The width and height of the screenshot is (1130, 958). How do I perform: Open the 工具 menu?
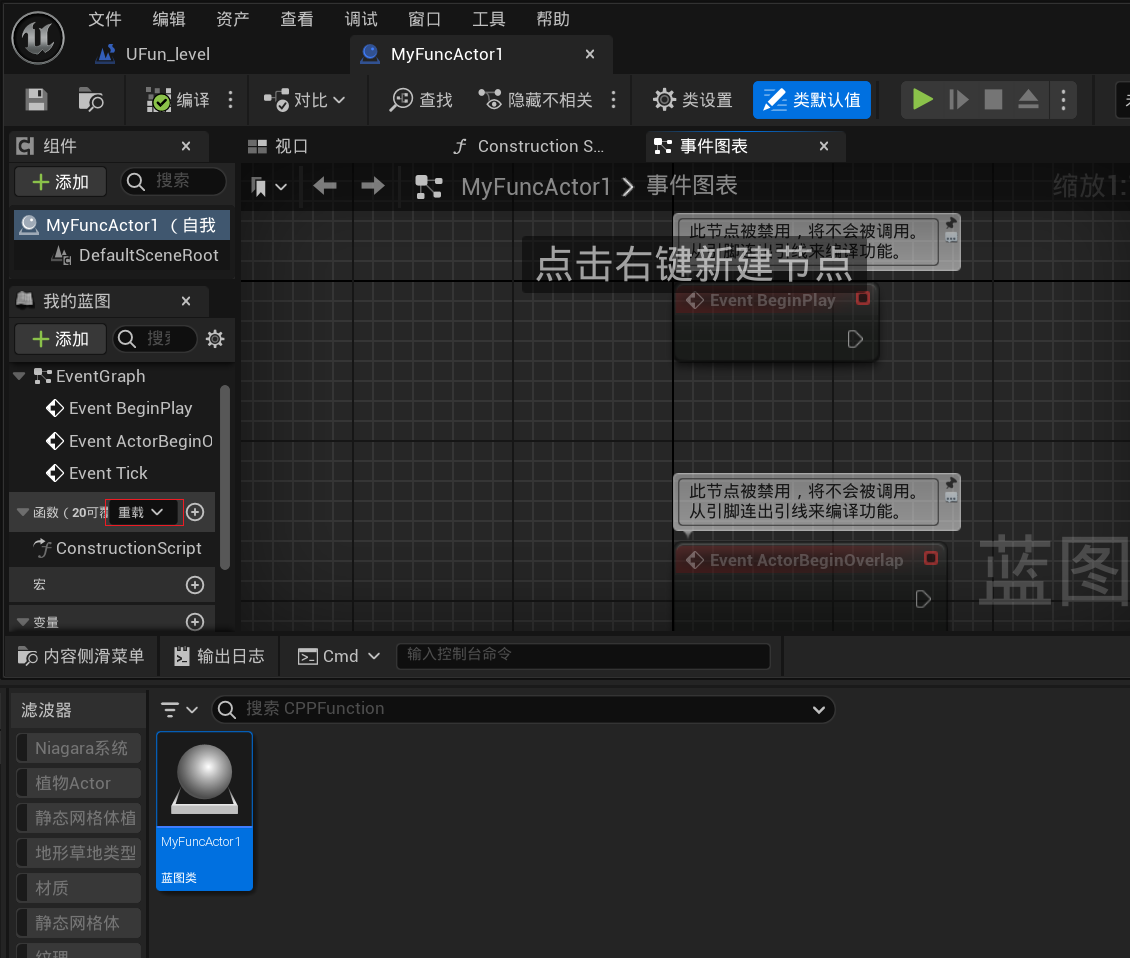(x=489, y=19)
